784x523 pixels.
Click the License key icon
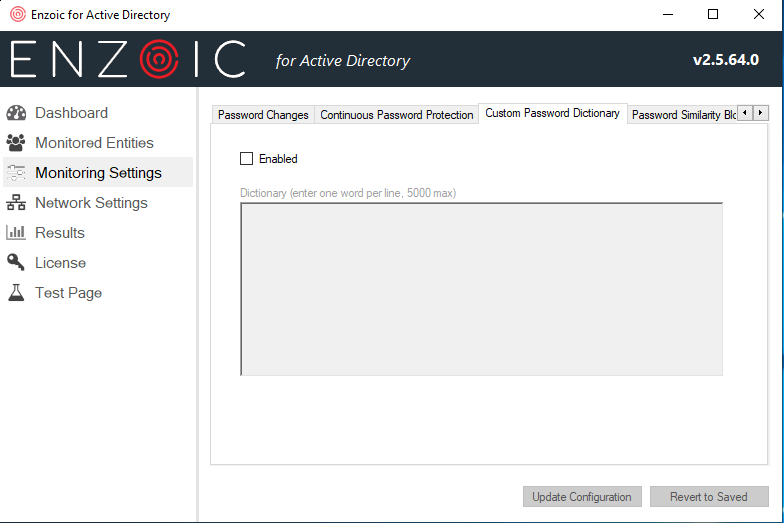(x=16, y=263)
